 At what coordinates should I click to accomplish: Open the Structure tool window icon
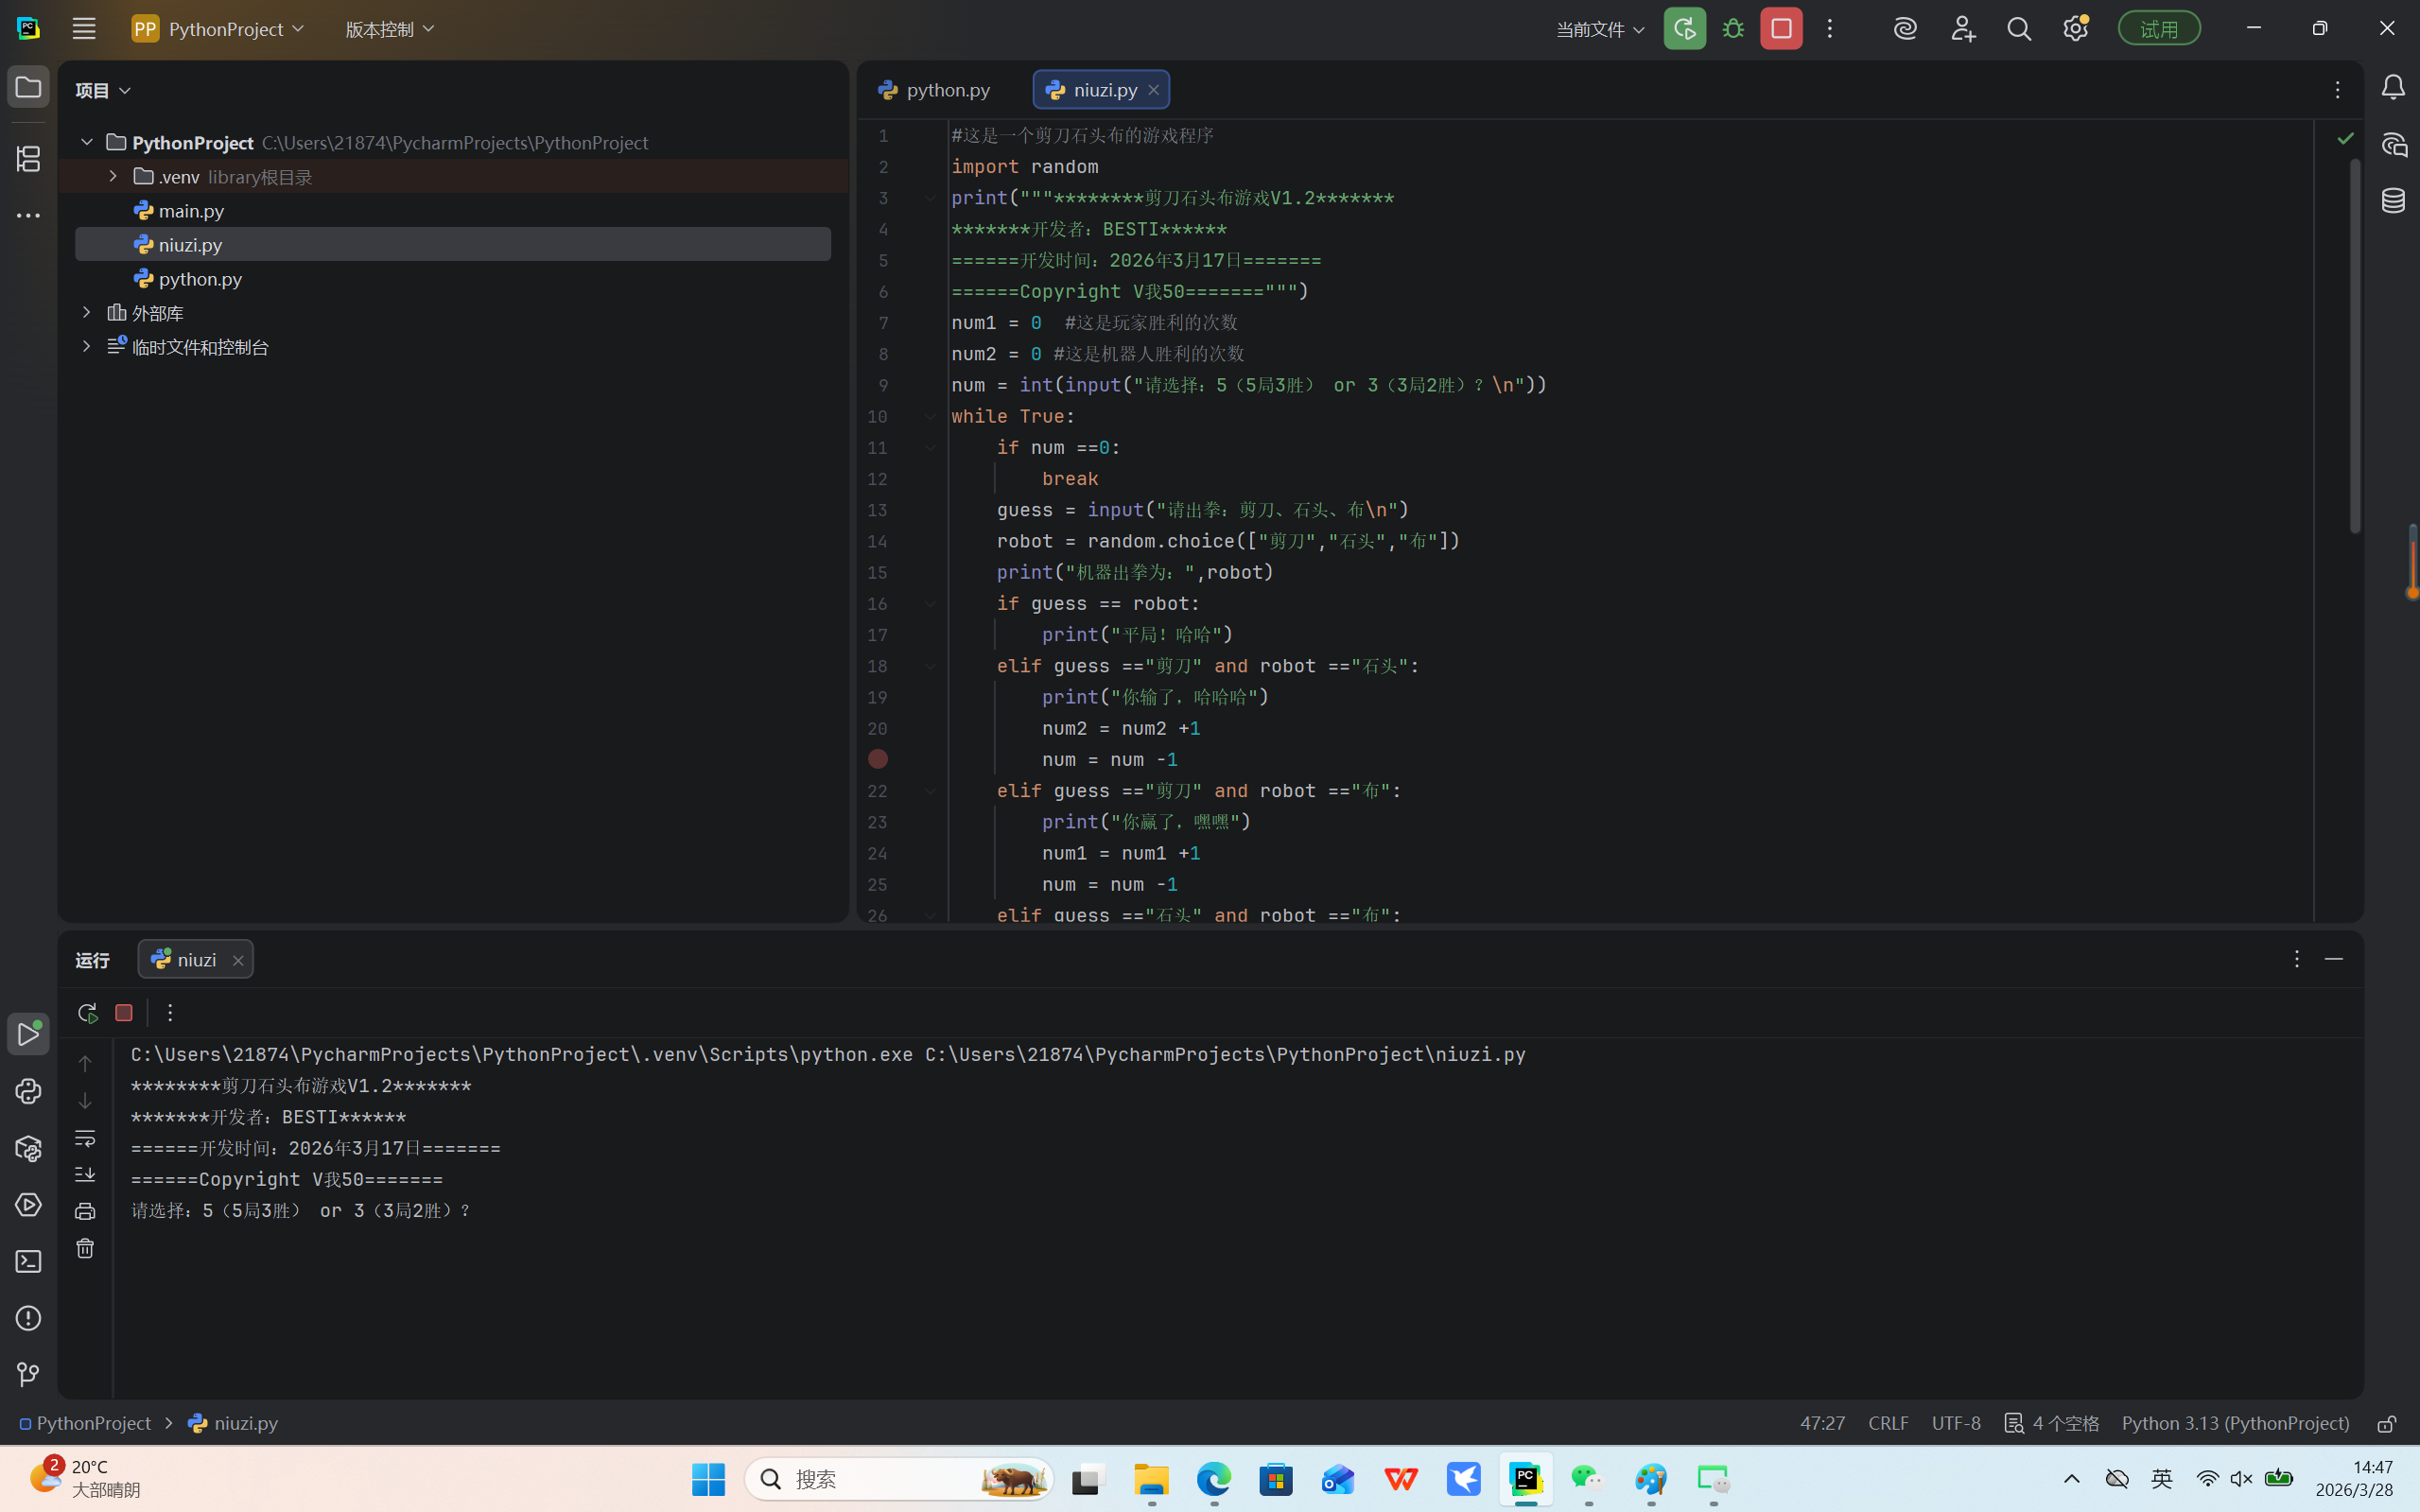pyautogui.click(x=28, y=158)
